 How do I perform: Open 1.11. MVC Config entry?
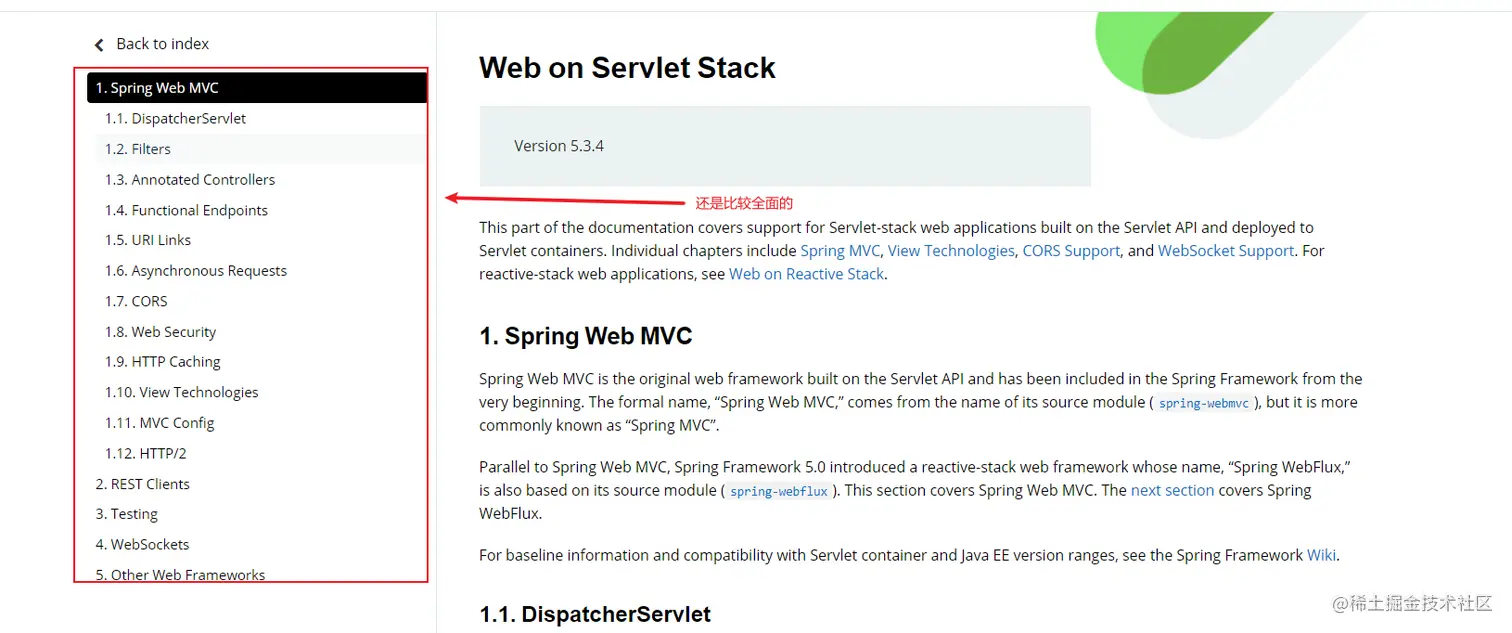click(x=160, y=423)
